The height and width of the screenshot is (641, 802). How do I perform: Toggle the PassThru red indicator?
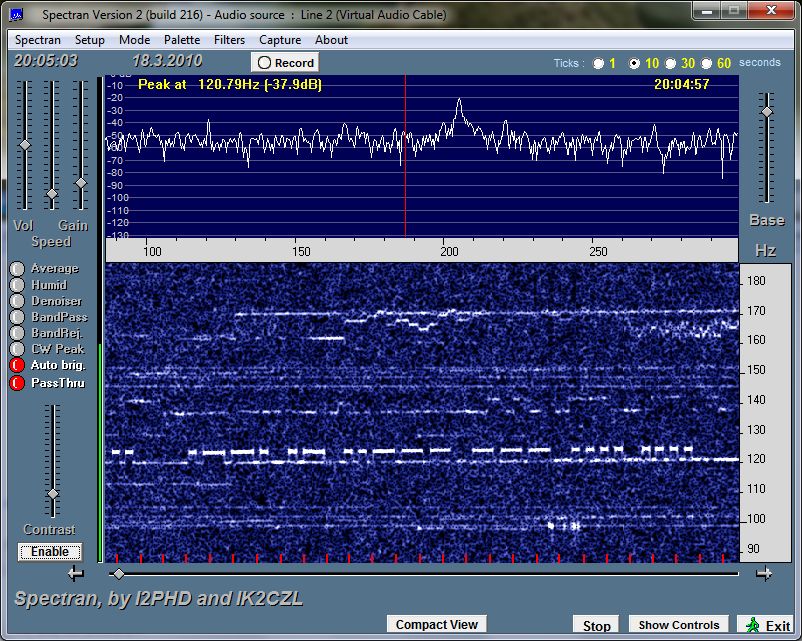[x=17, y=383]
